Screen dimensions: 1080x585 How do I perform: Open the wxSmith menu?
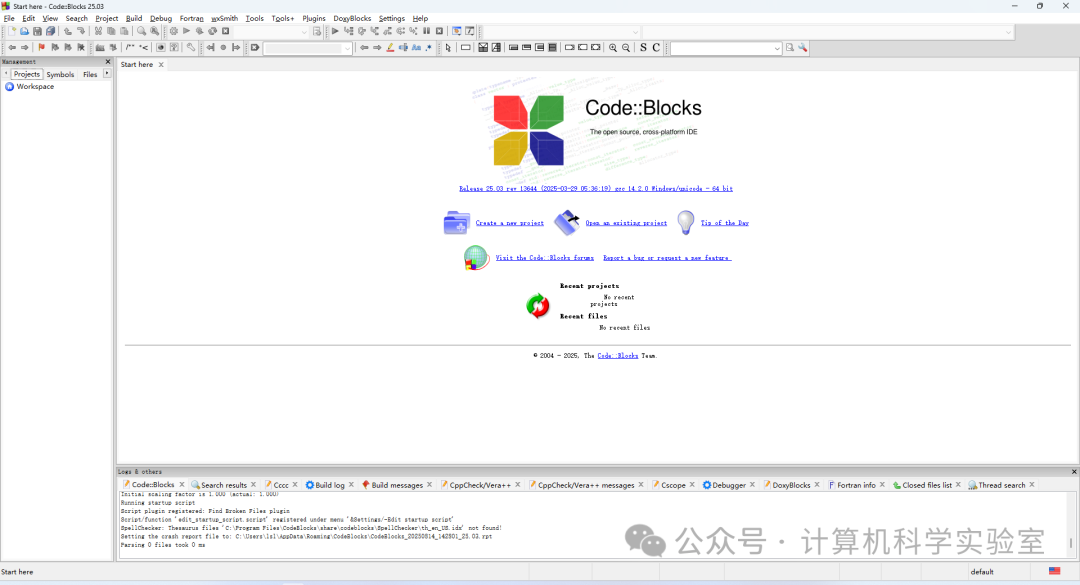[225, 19]
